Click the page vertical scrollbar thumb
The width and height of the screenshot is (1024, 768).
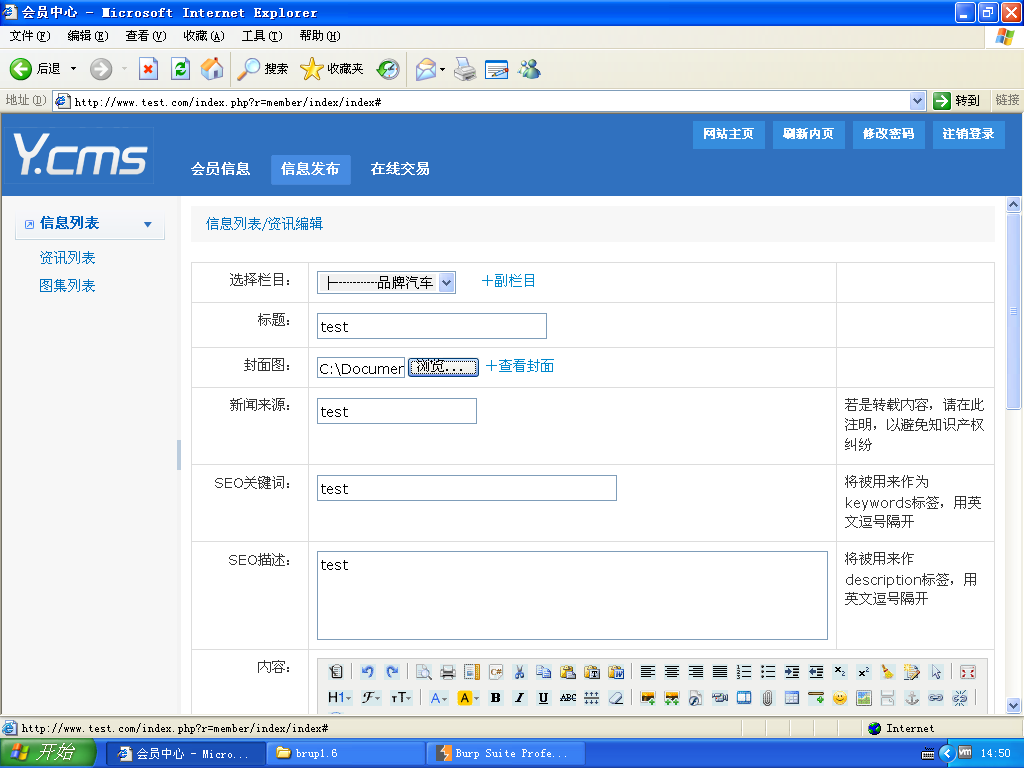click(1013, 312)
